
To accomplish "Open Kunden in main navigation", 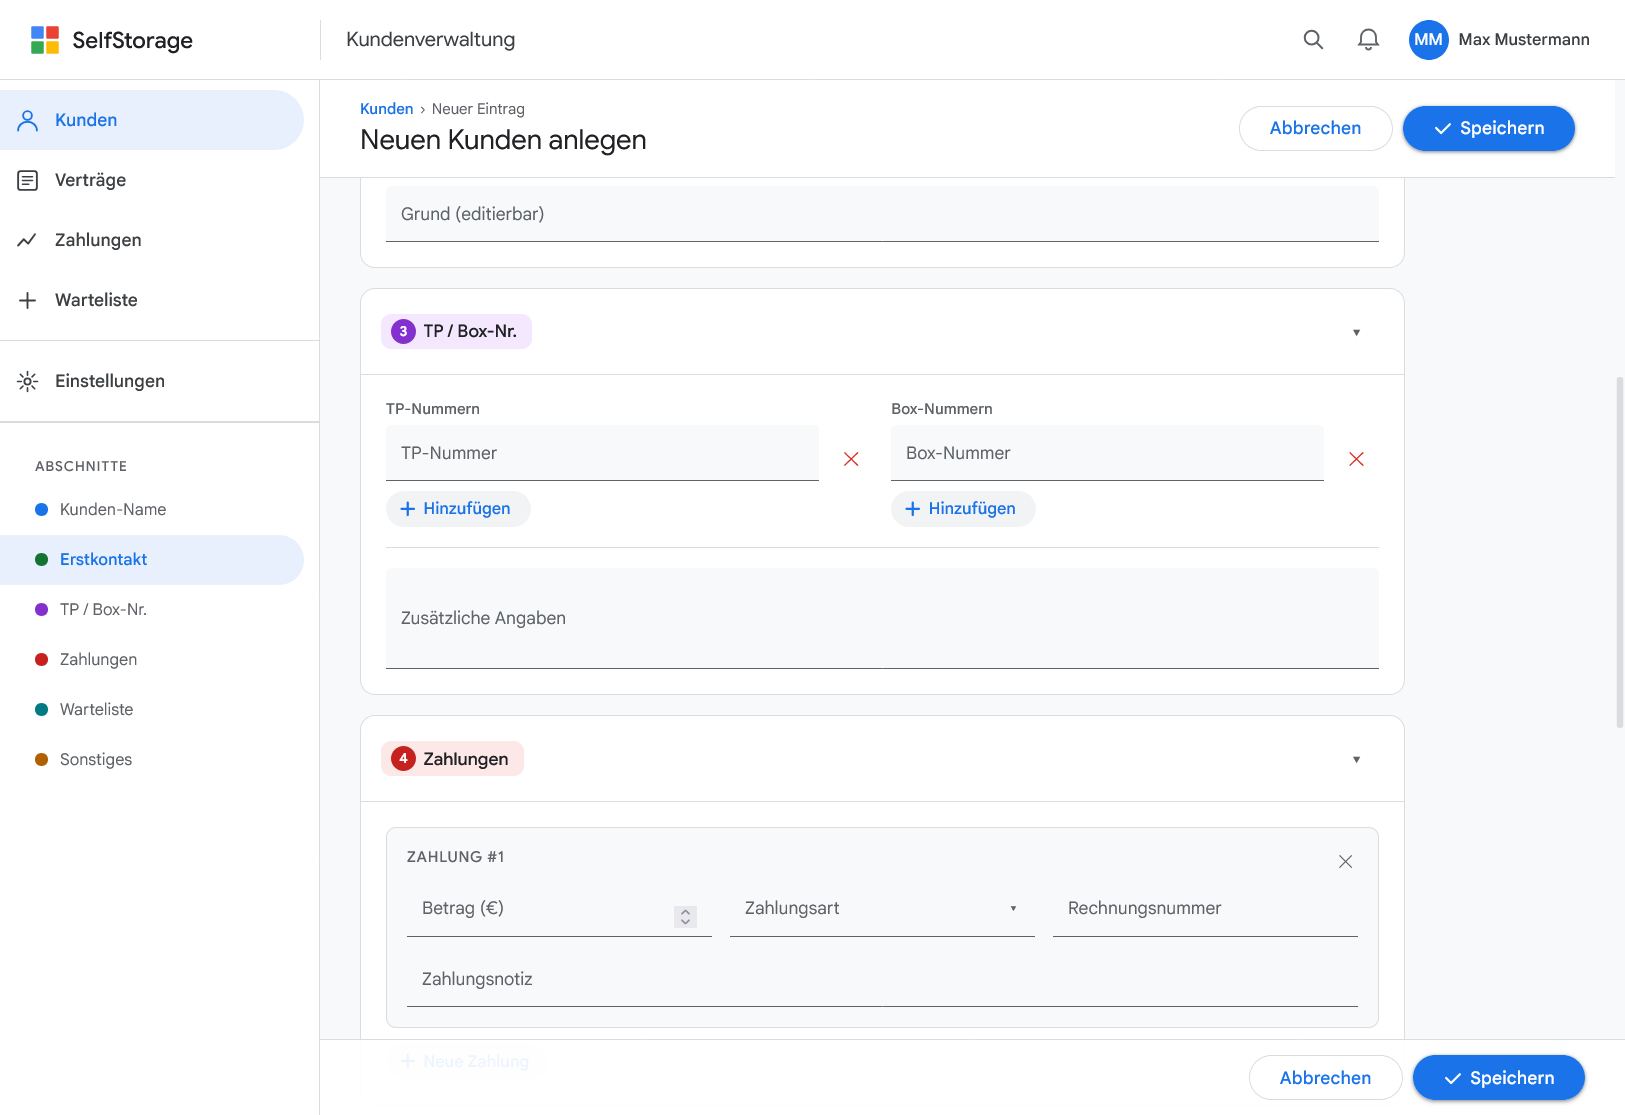I will 152,120.
